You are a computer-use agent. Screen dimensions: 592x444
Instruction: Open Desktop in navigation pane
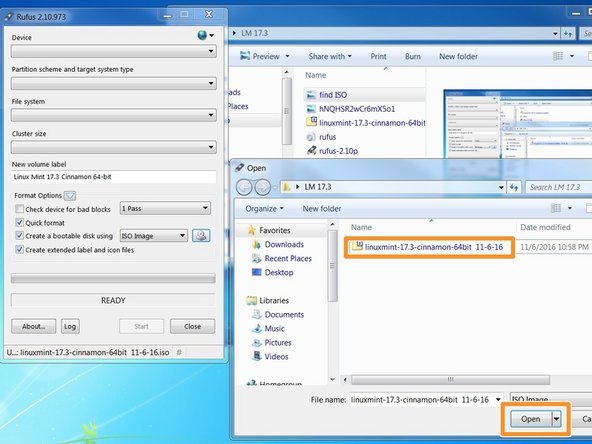pyautogui.click(x=279, y=272)
